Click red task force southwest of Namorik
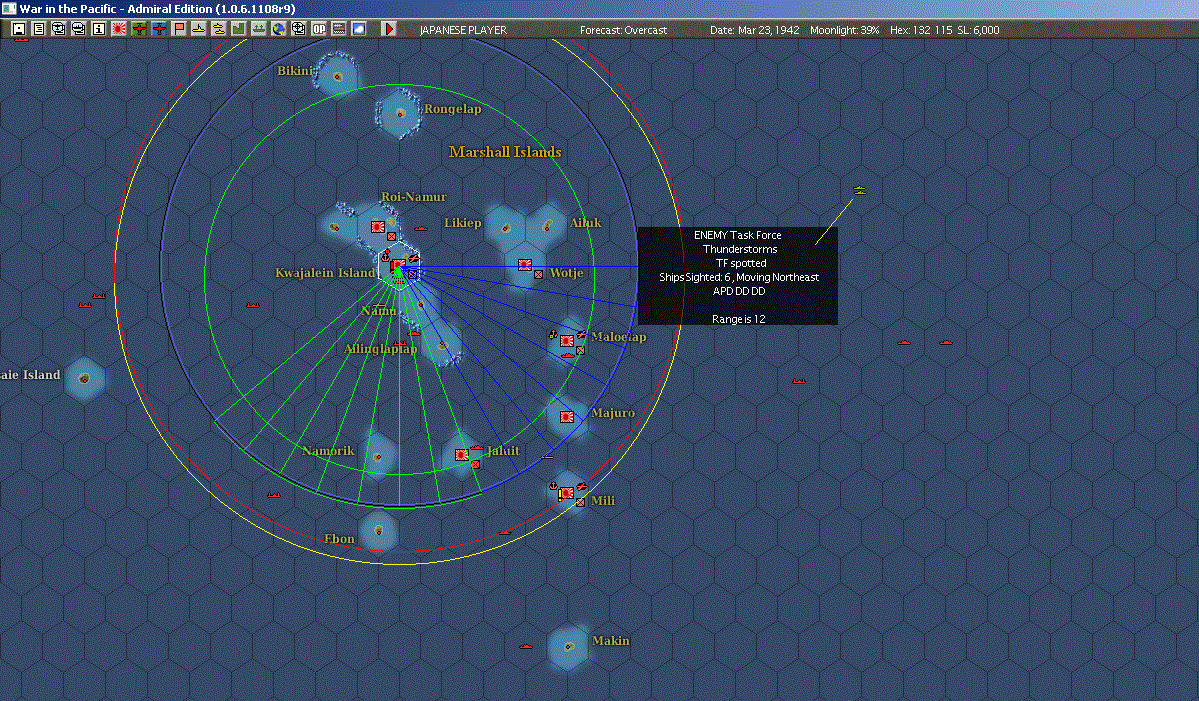Image resolution: width=1199 pixels, height=701 pixels. point(274,495)
